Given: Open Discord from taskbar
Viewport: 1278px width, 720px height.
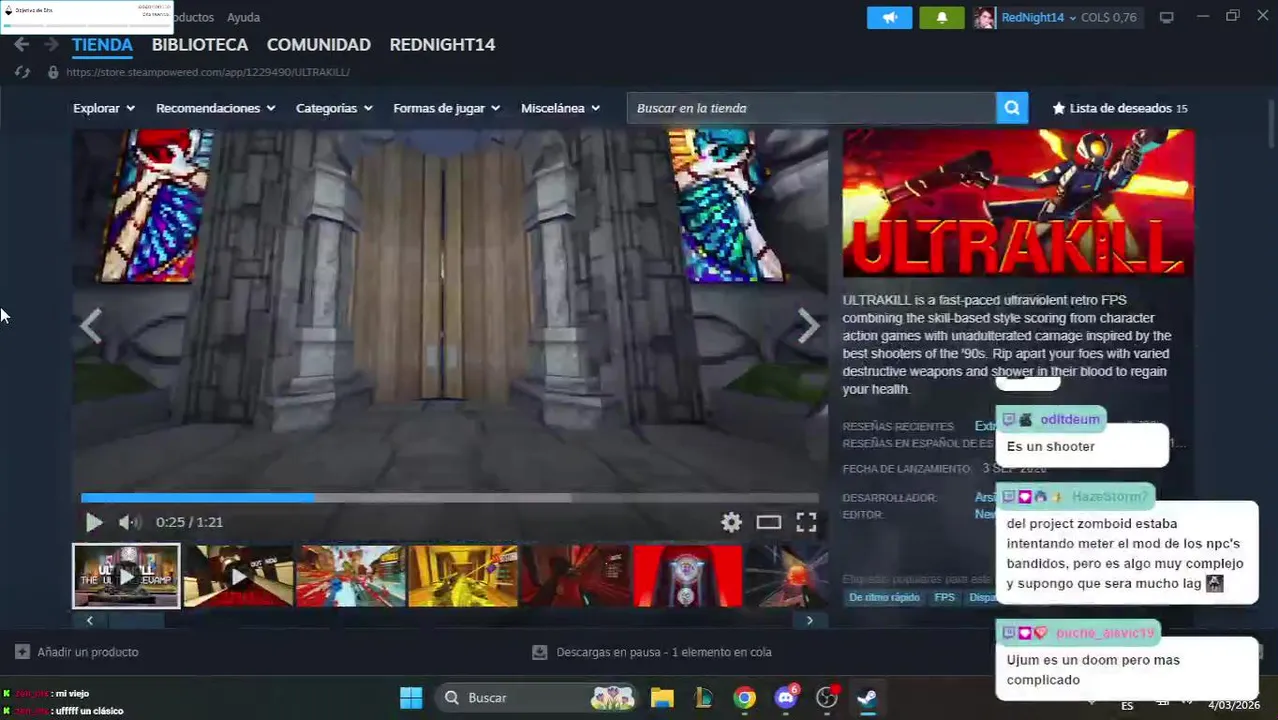Looking at the screenshot, I should [786, 698].
